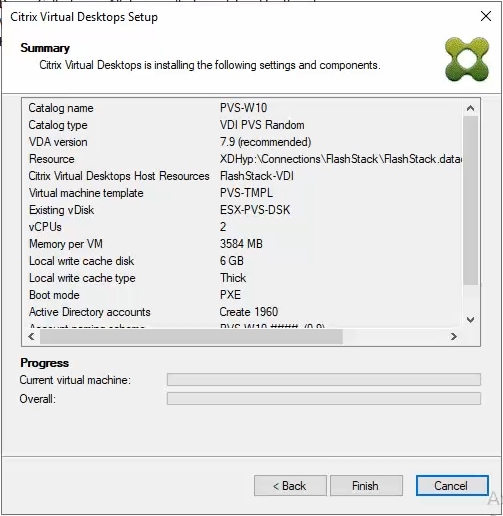This screenshot has width=503, height=516.
Task: Click the 'Active Directory accounts' label
Action: tap(90, 312)
